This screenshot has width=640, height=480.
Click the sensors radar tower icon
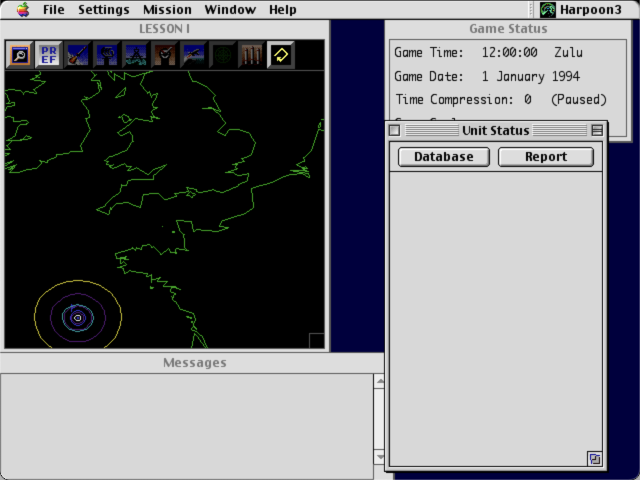[107, 55]
